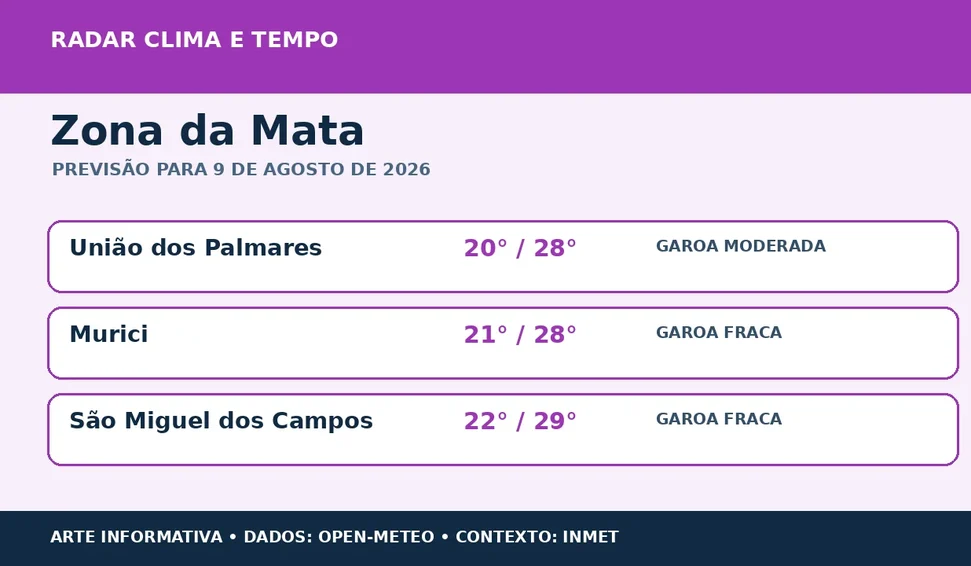
Task: Click the União dos Palmares city name
Action: (x=196, y=248)
